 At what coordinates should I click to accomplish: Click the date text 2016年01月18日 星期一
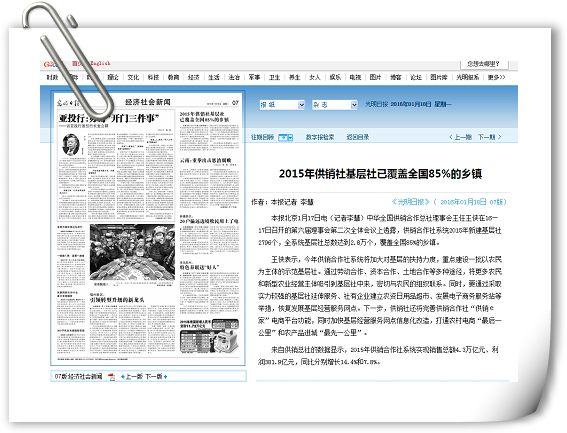point(421,104)
